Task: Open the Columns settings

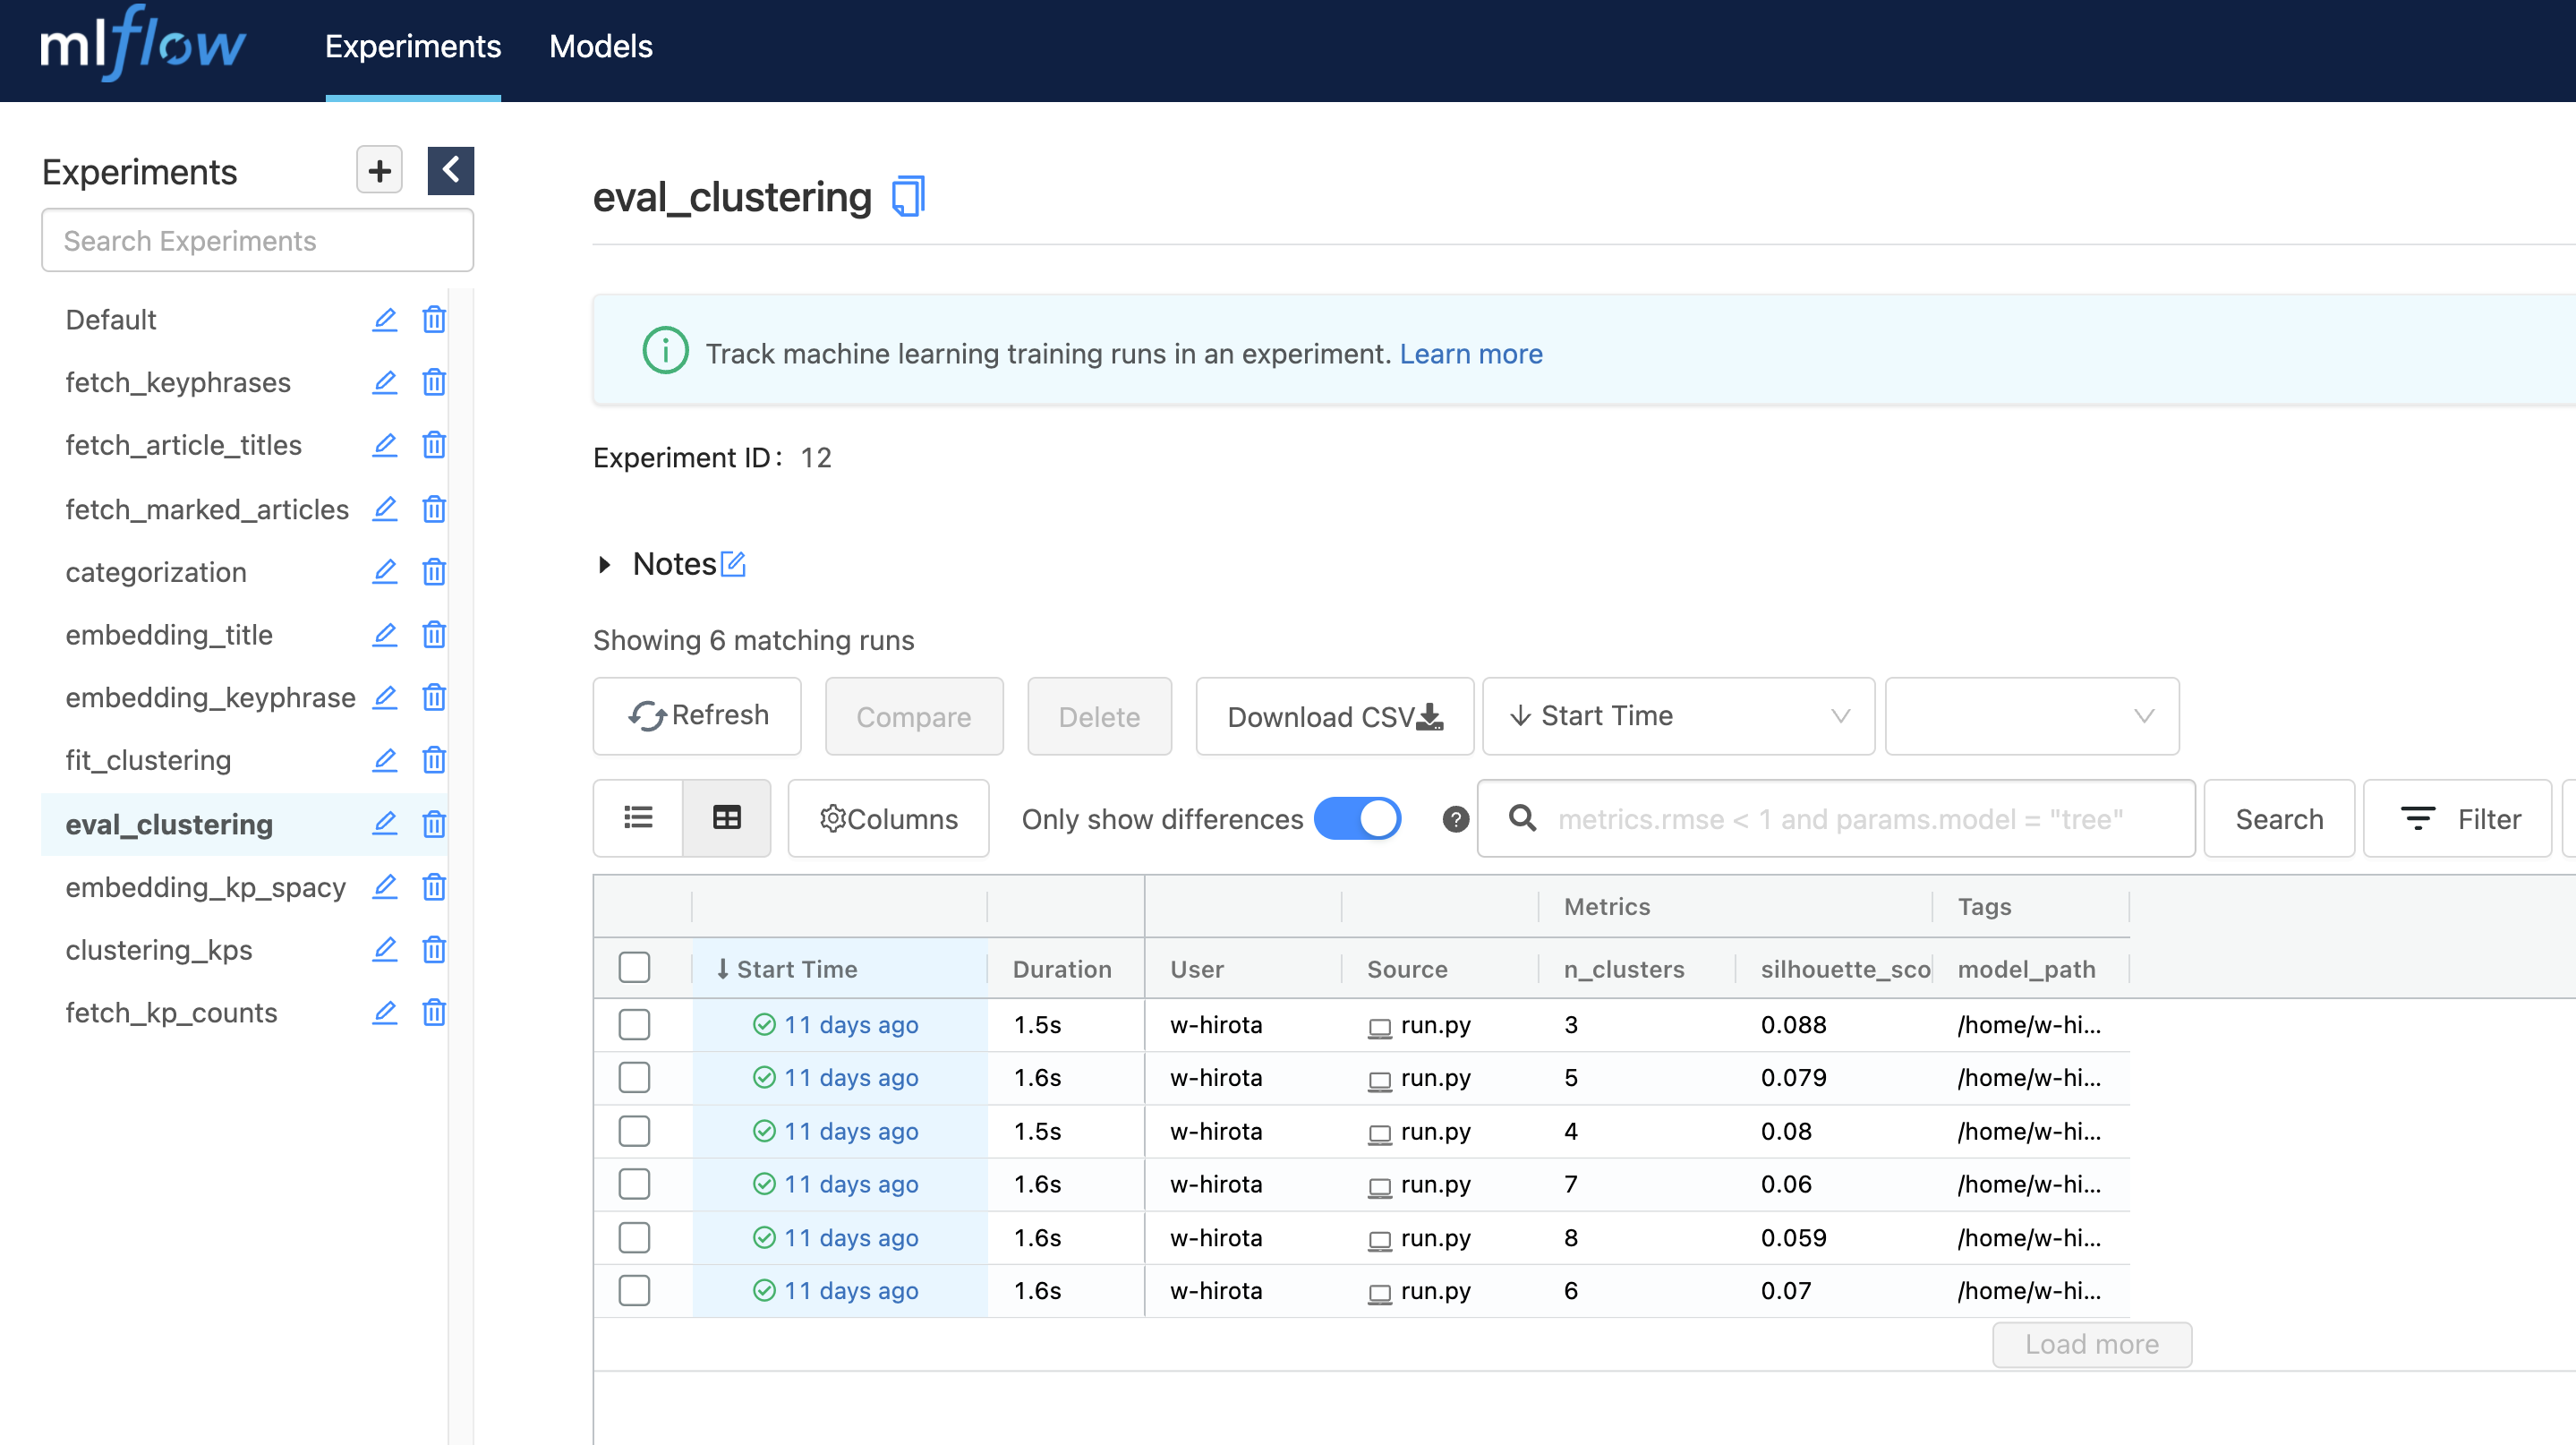Action: click(888, 818)
